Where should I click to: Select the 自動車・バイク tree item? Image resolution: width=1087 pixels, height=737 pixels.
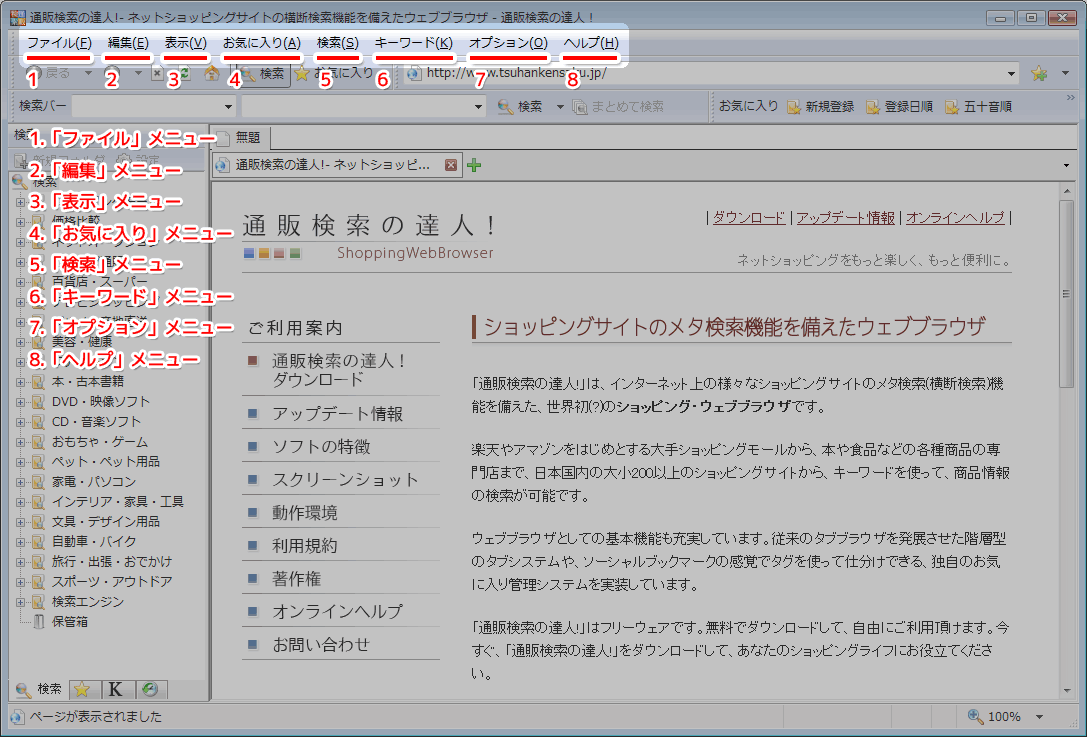pyautogui.click(x=94, y=541)
